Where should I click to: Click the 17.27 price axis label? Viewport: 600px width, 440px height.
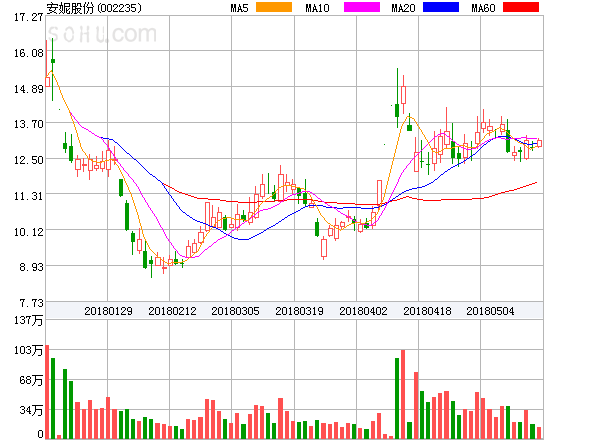click(x=28, y=17)
